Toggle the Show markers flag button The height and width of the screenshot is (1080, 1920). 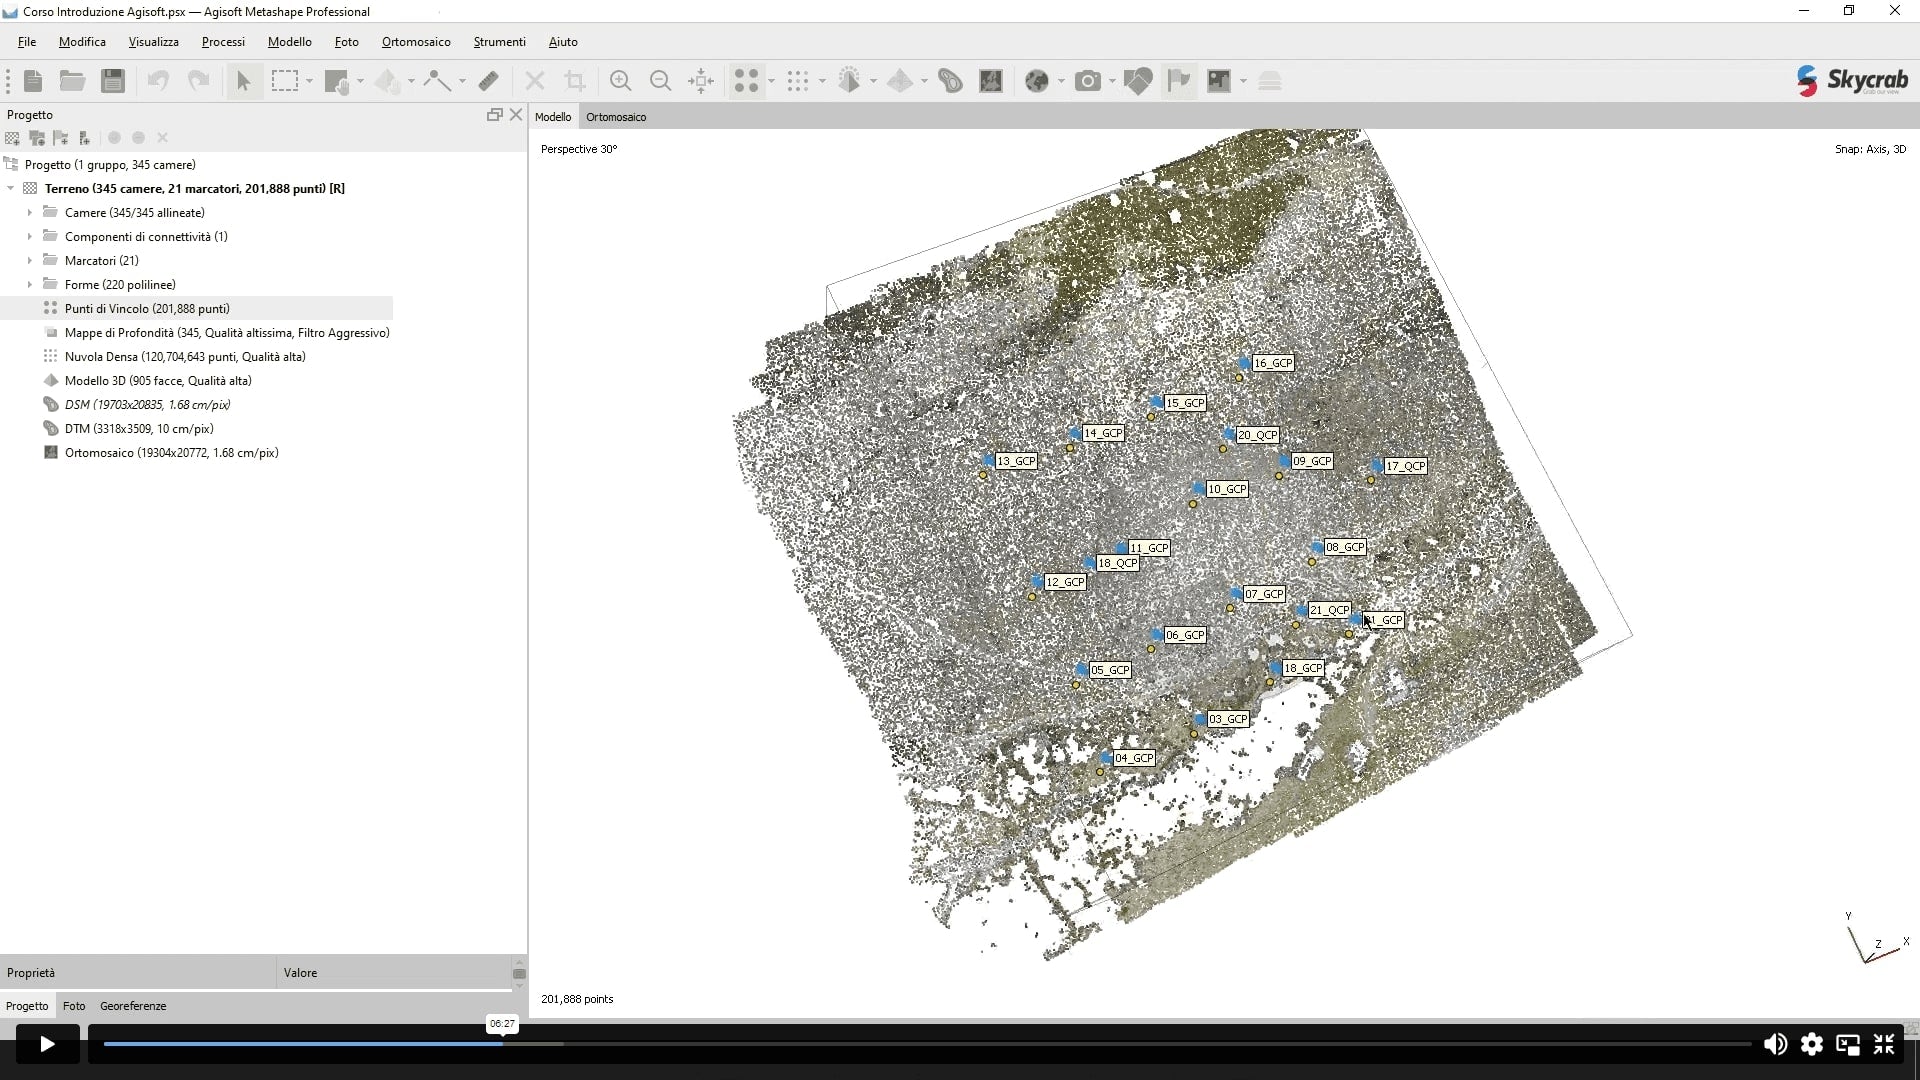tap(1179, 81)
